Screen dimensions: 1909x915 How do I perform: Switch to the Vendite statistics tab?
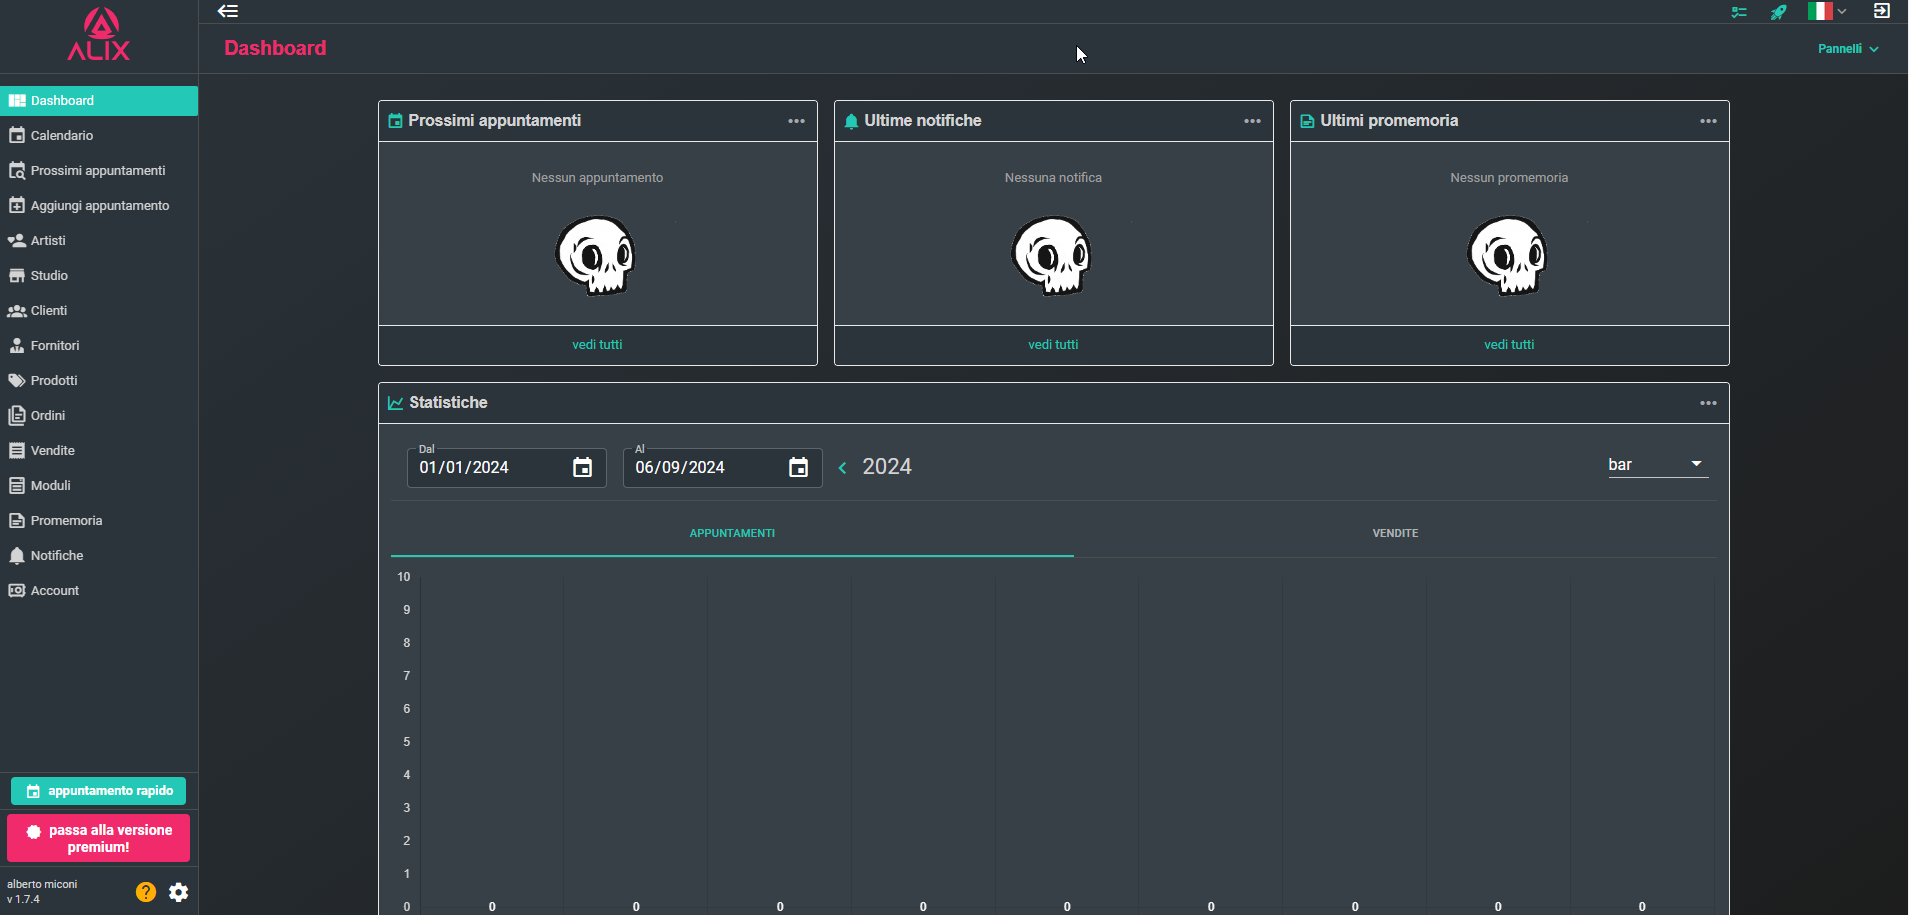pos(1395,533)
